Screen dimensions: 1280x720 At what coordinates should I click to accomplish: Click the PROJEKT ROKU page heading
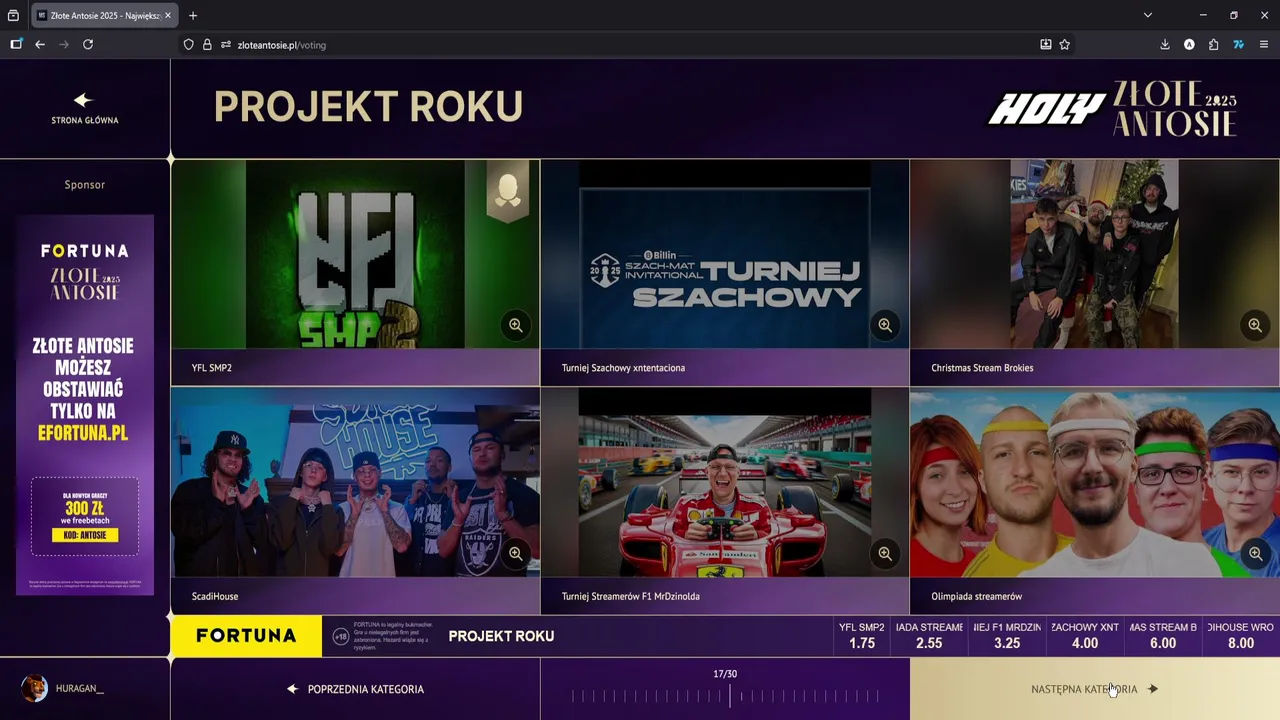[x=368, y=107]
